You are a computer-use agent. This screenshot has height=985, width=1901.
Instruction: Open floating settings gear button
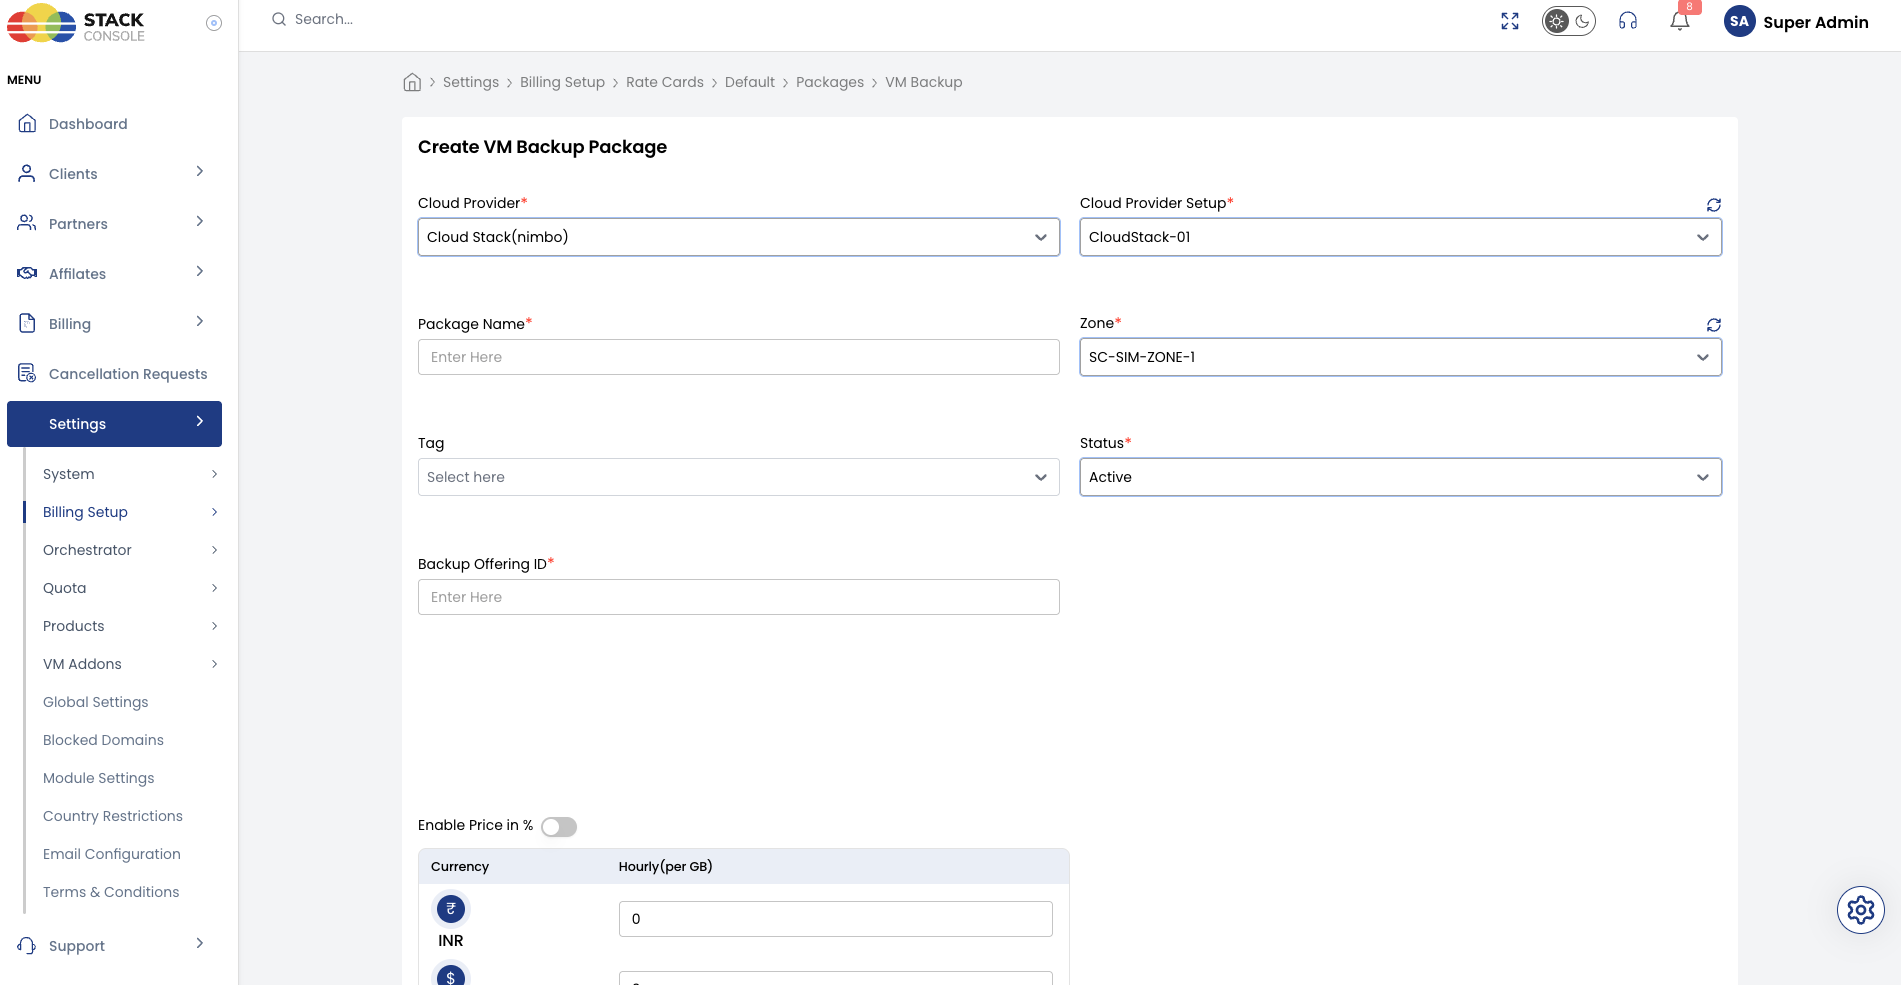[1861, 910]
